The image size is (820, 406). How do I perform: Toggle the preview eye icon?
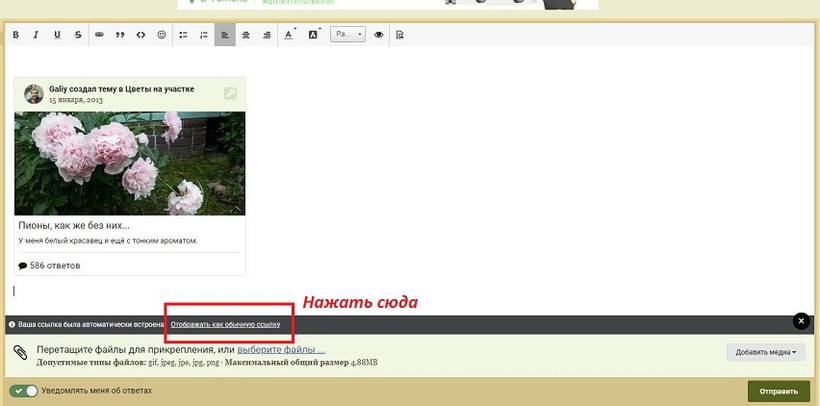tap(379, 35)
